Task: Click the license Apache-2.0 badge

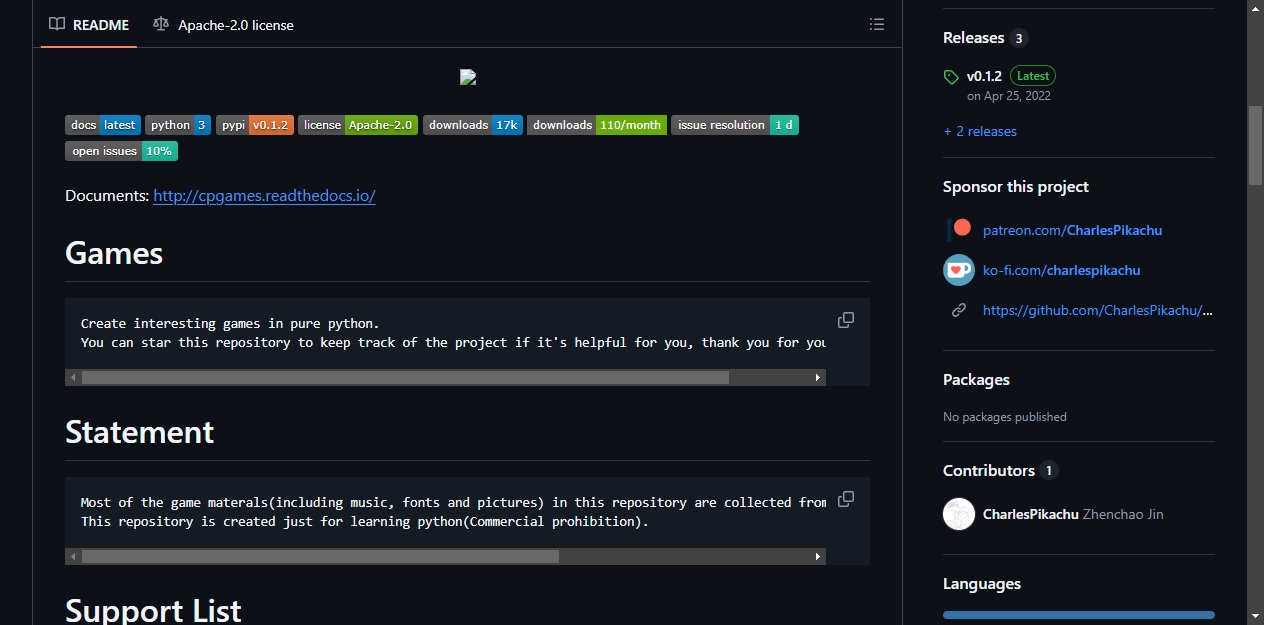Action: point(358,125)
